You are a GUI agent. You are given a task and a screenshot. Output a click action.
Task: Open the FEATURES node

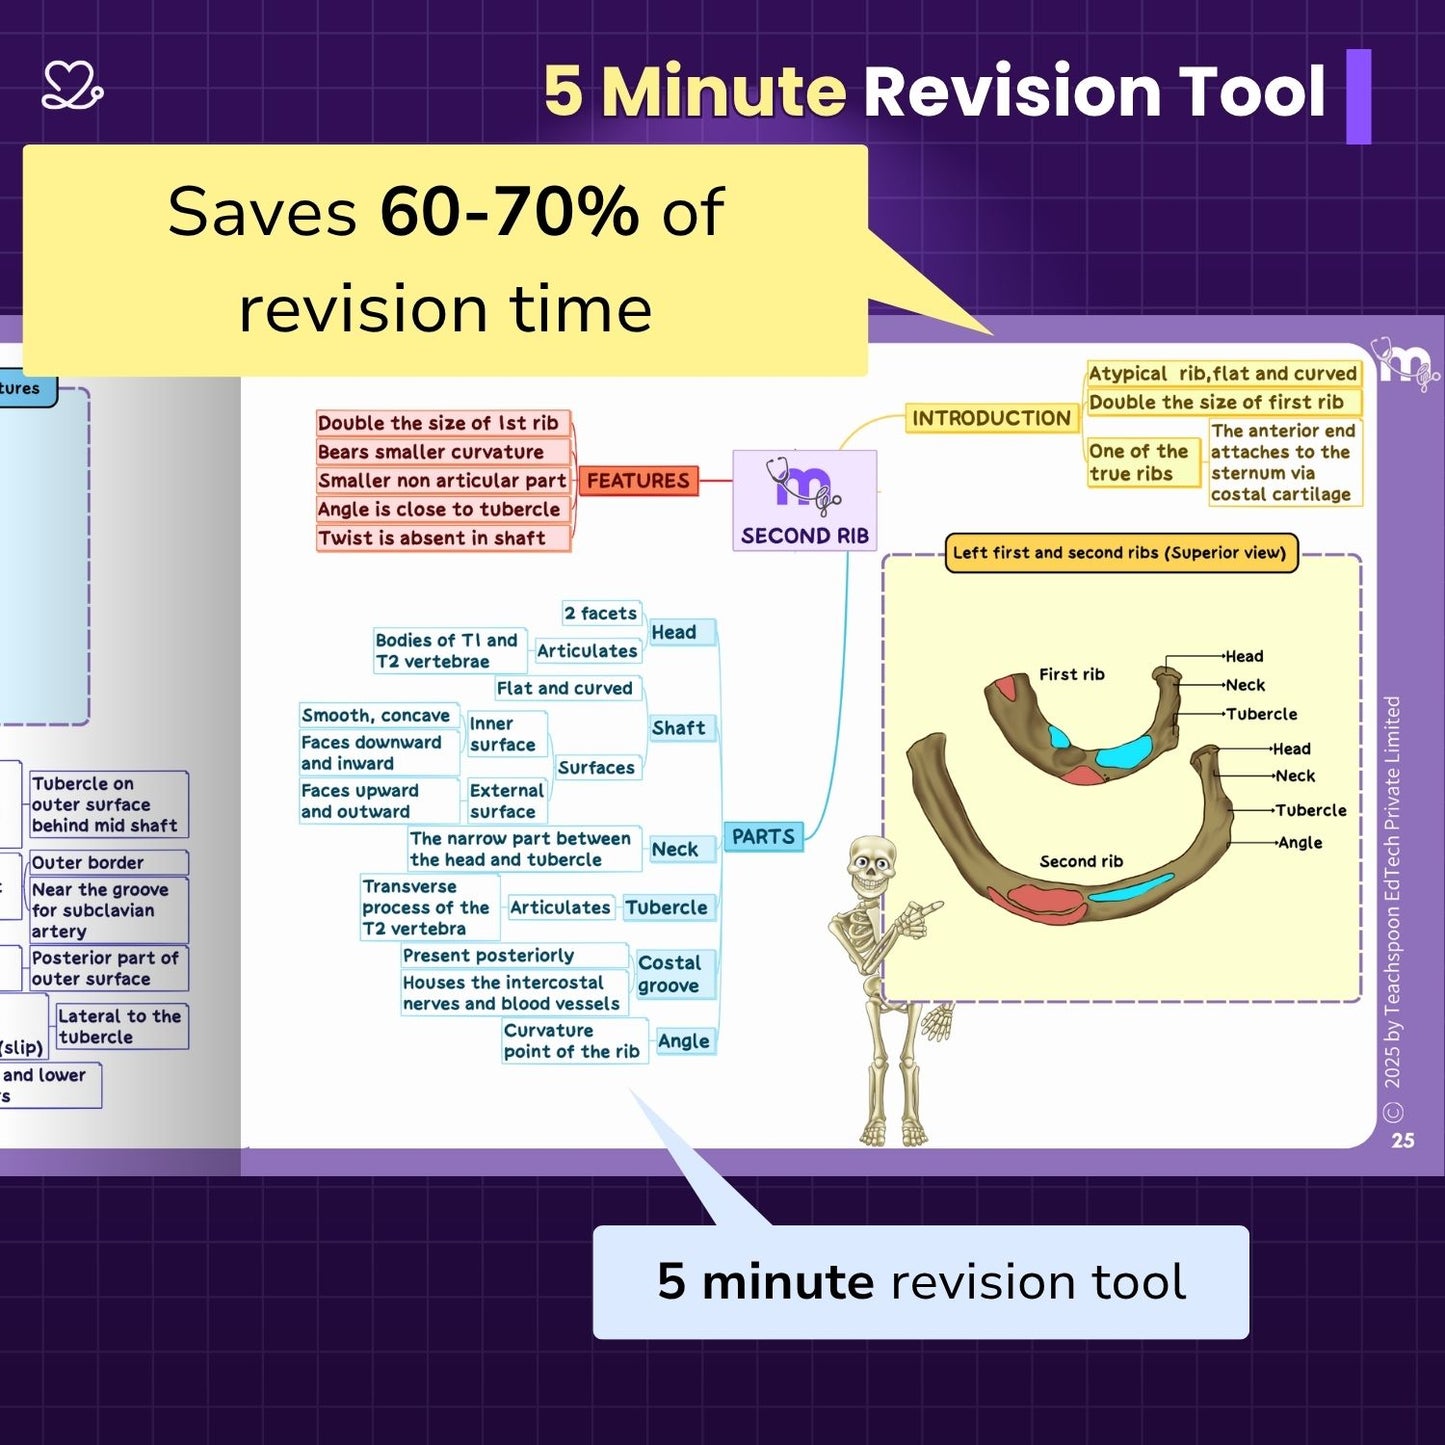[x=638, y=481]
